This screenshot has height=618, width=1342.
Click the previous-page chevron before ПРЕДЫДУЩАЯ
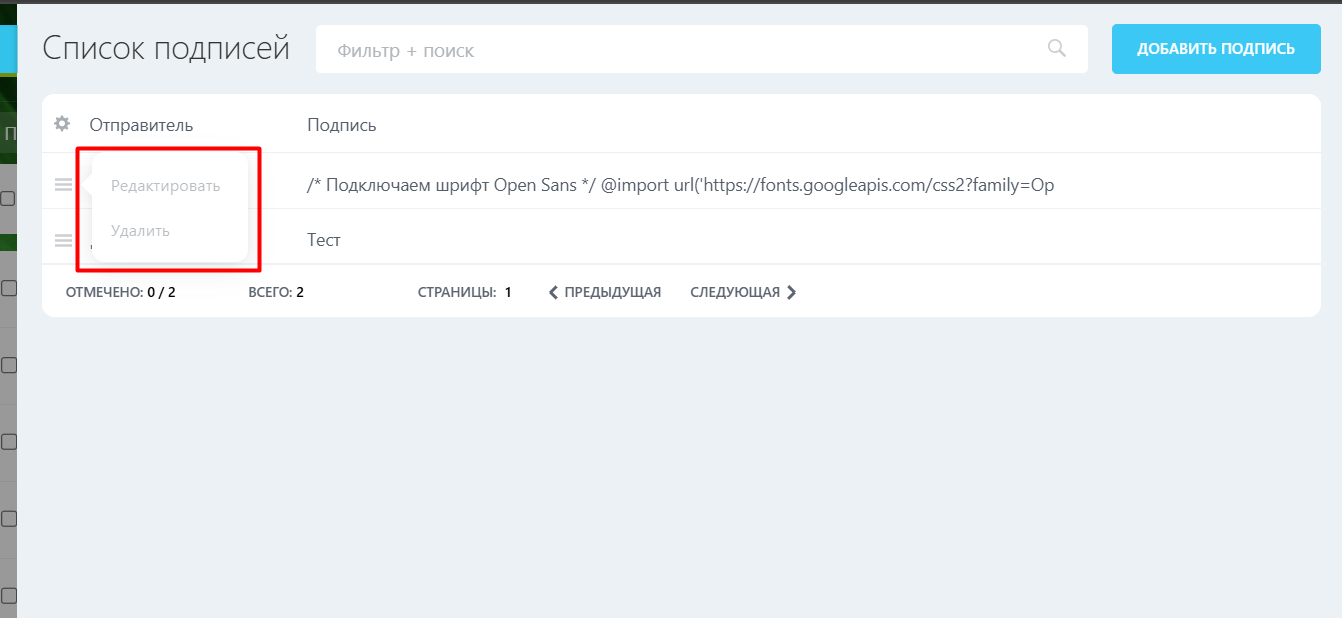pos(552,292)
